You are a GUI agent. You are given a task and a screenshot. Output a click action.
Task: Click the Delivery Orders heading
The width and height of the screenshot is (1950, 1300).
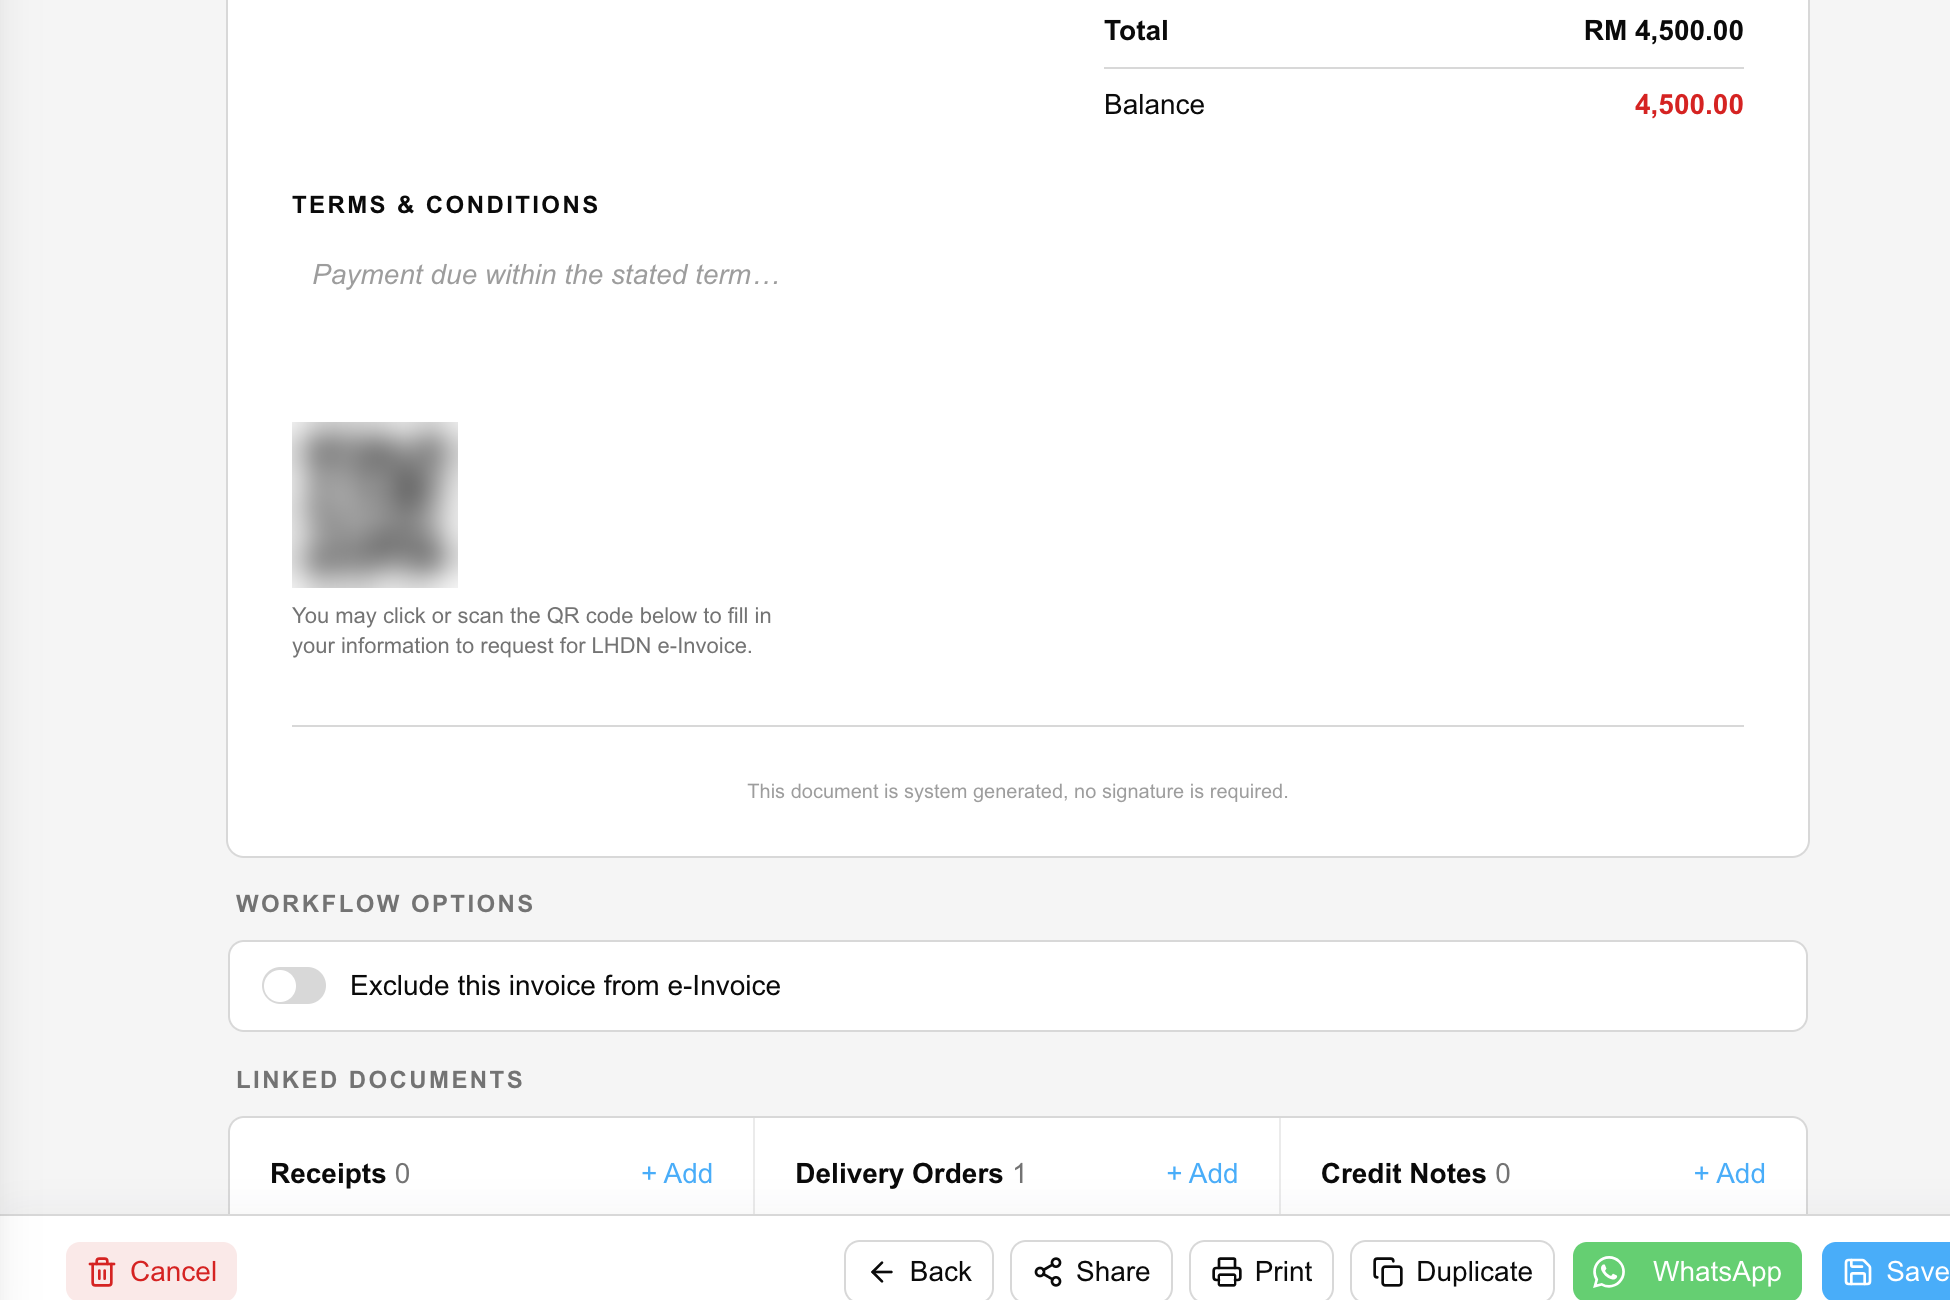899,1173
